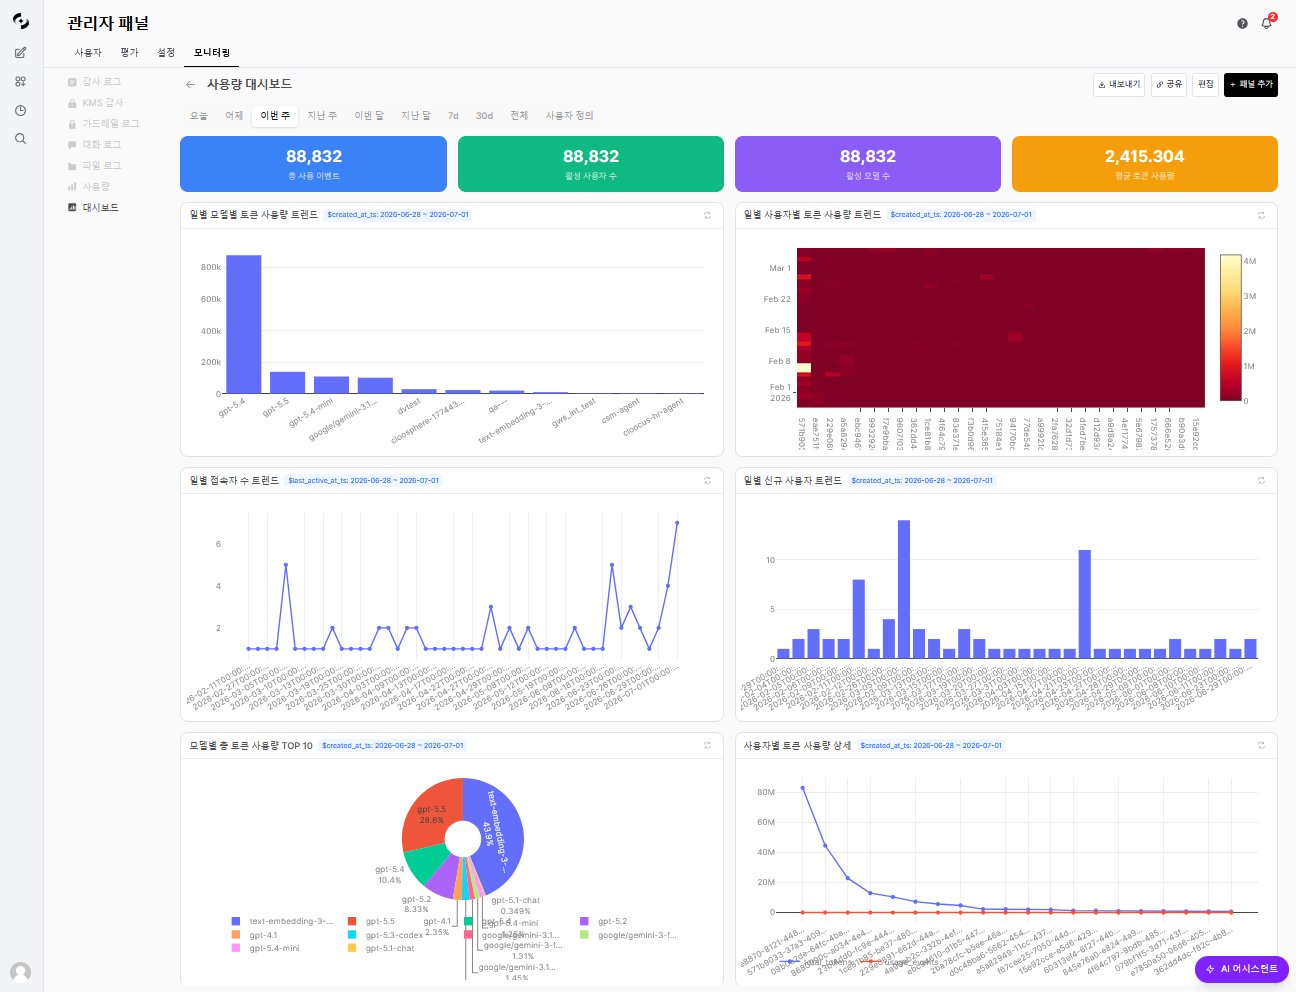Select the 오늘 time range
1296x992 pixels.
(199, 116)
